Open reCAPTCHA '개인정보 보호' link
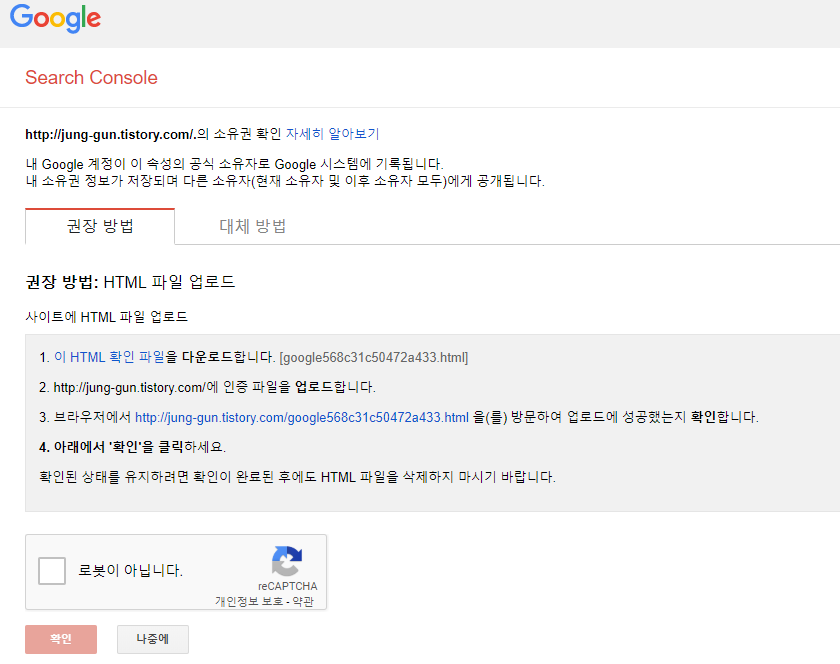This screenshot has width=840, height=664. tap(249, 601)
